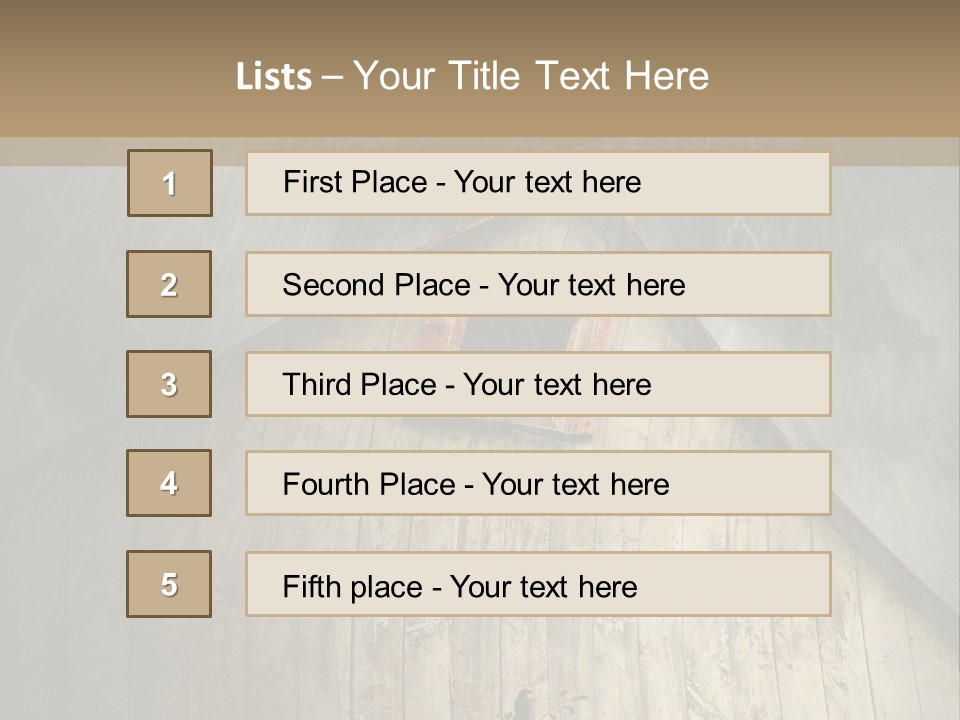Click "Your text here" after Third Place
Image resolution: width=960 pixels, height=720 pixels.
[557, 385]
